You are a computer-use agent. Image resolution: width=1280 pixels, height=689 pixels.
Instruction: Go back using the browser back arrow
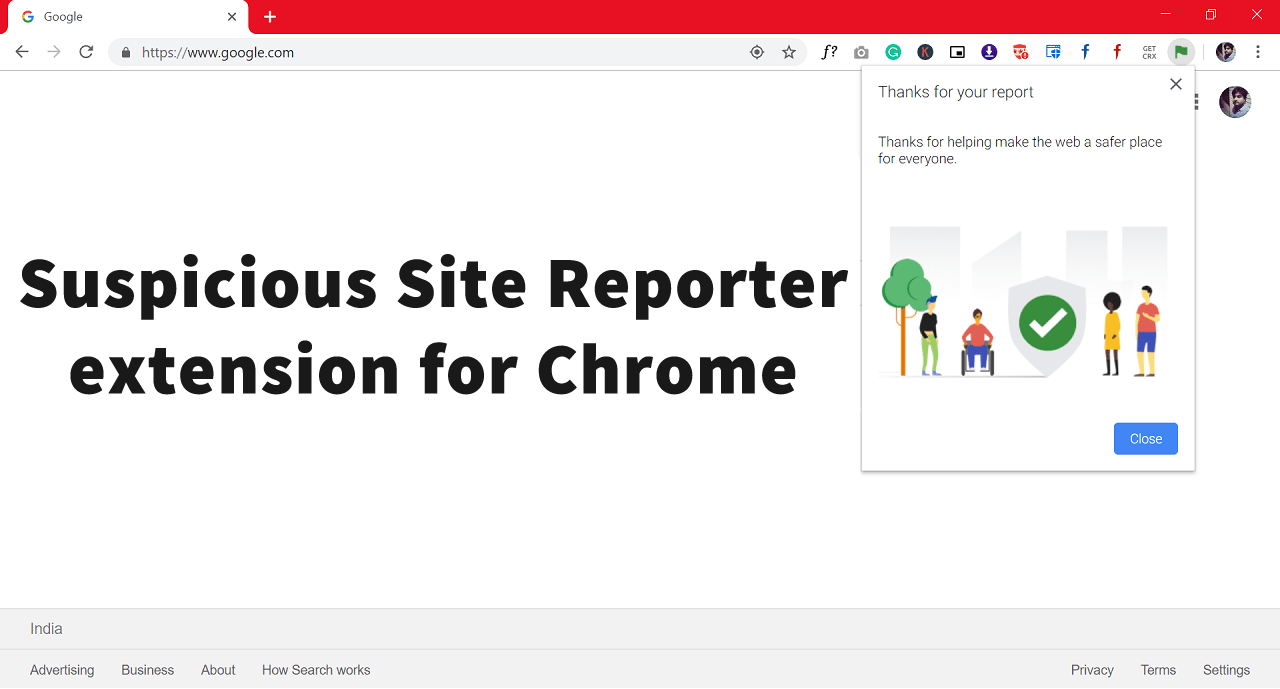(22, 52)
